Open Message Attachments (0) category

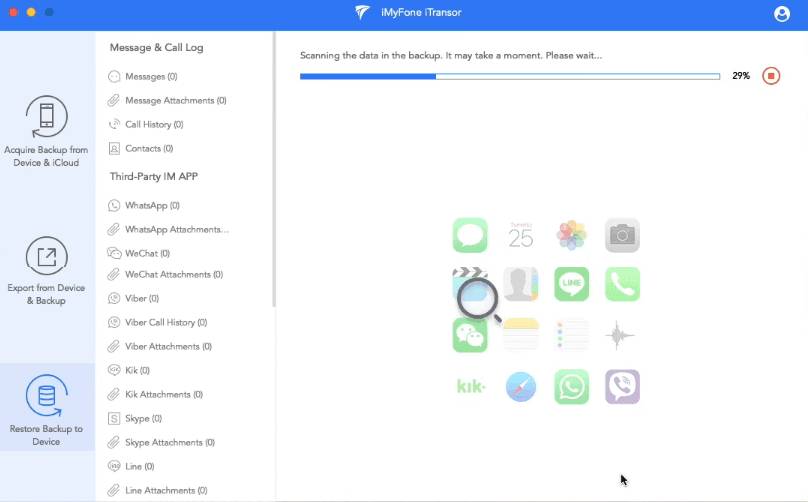coord(167,101)
